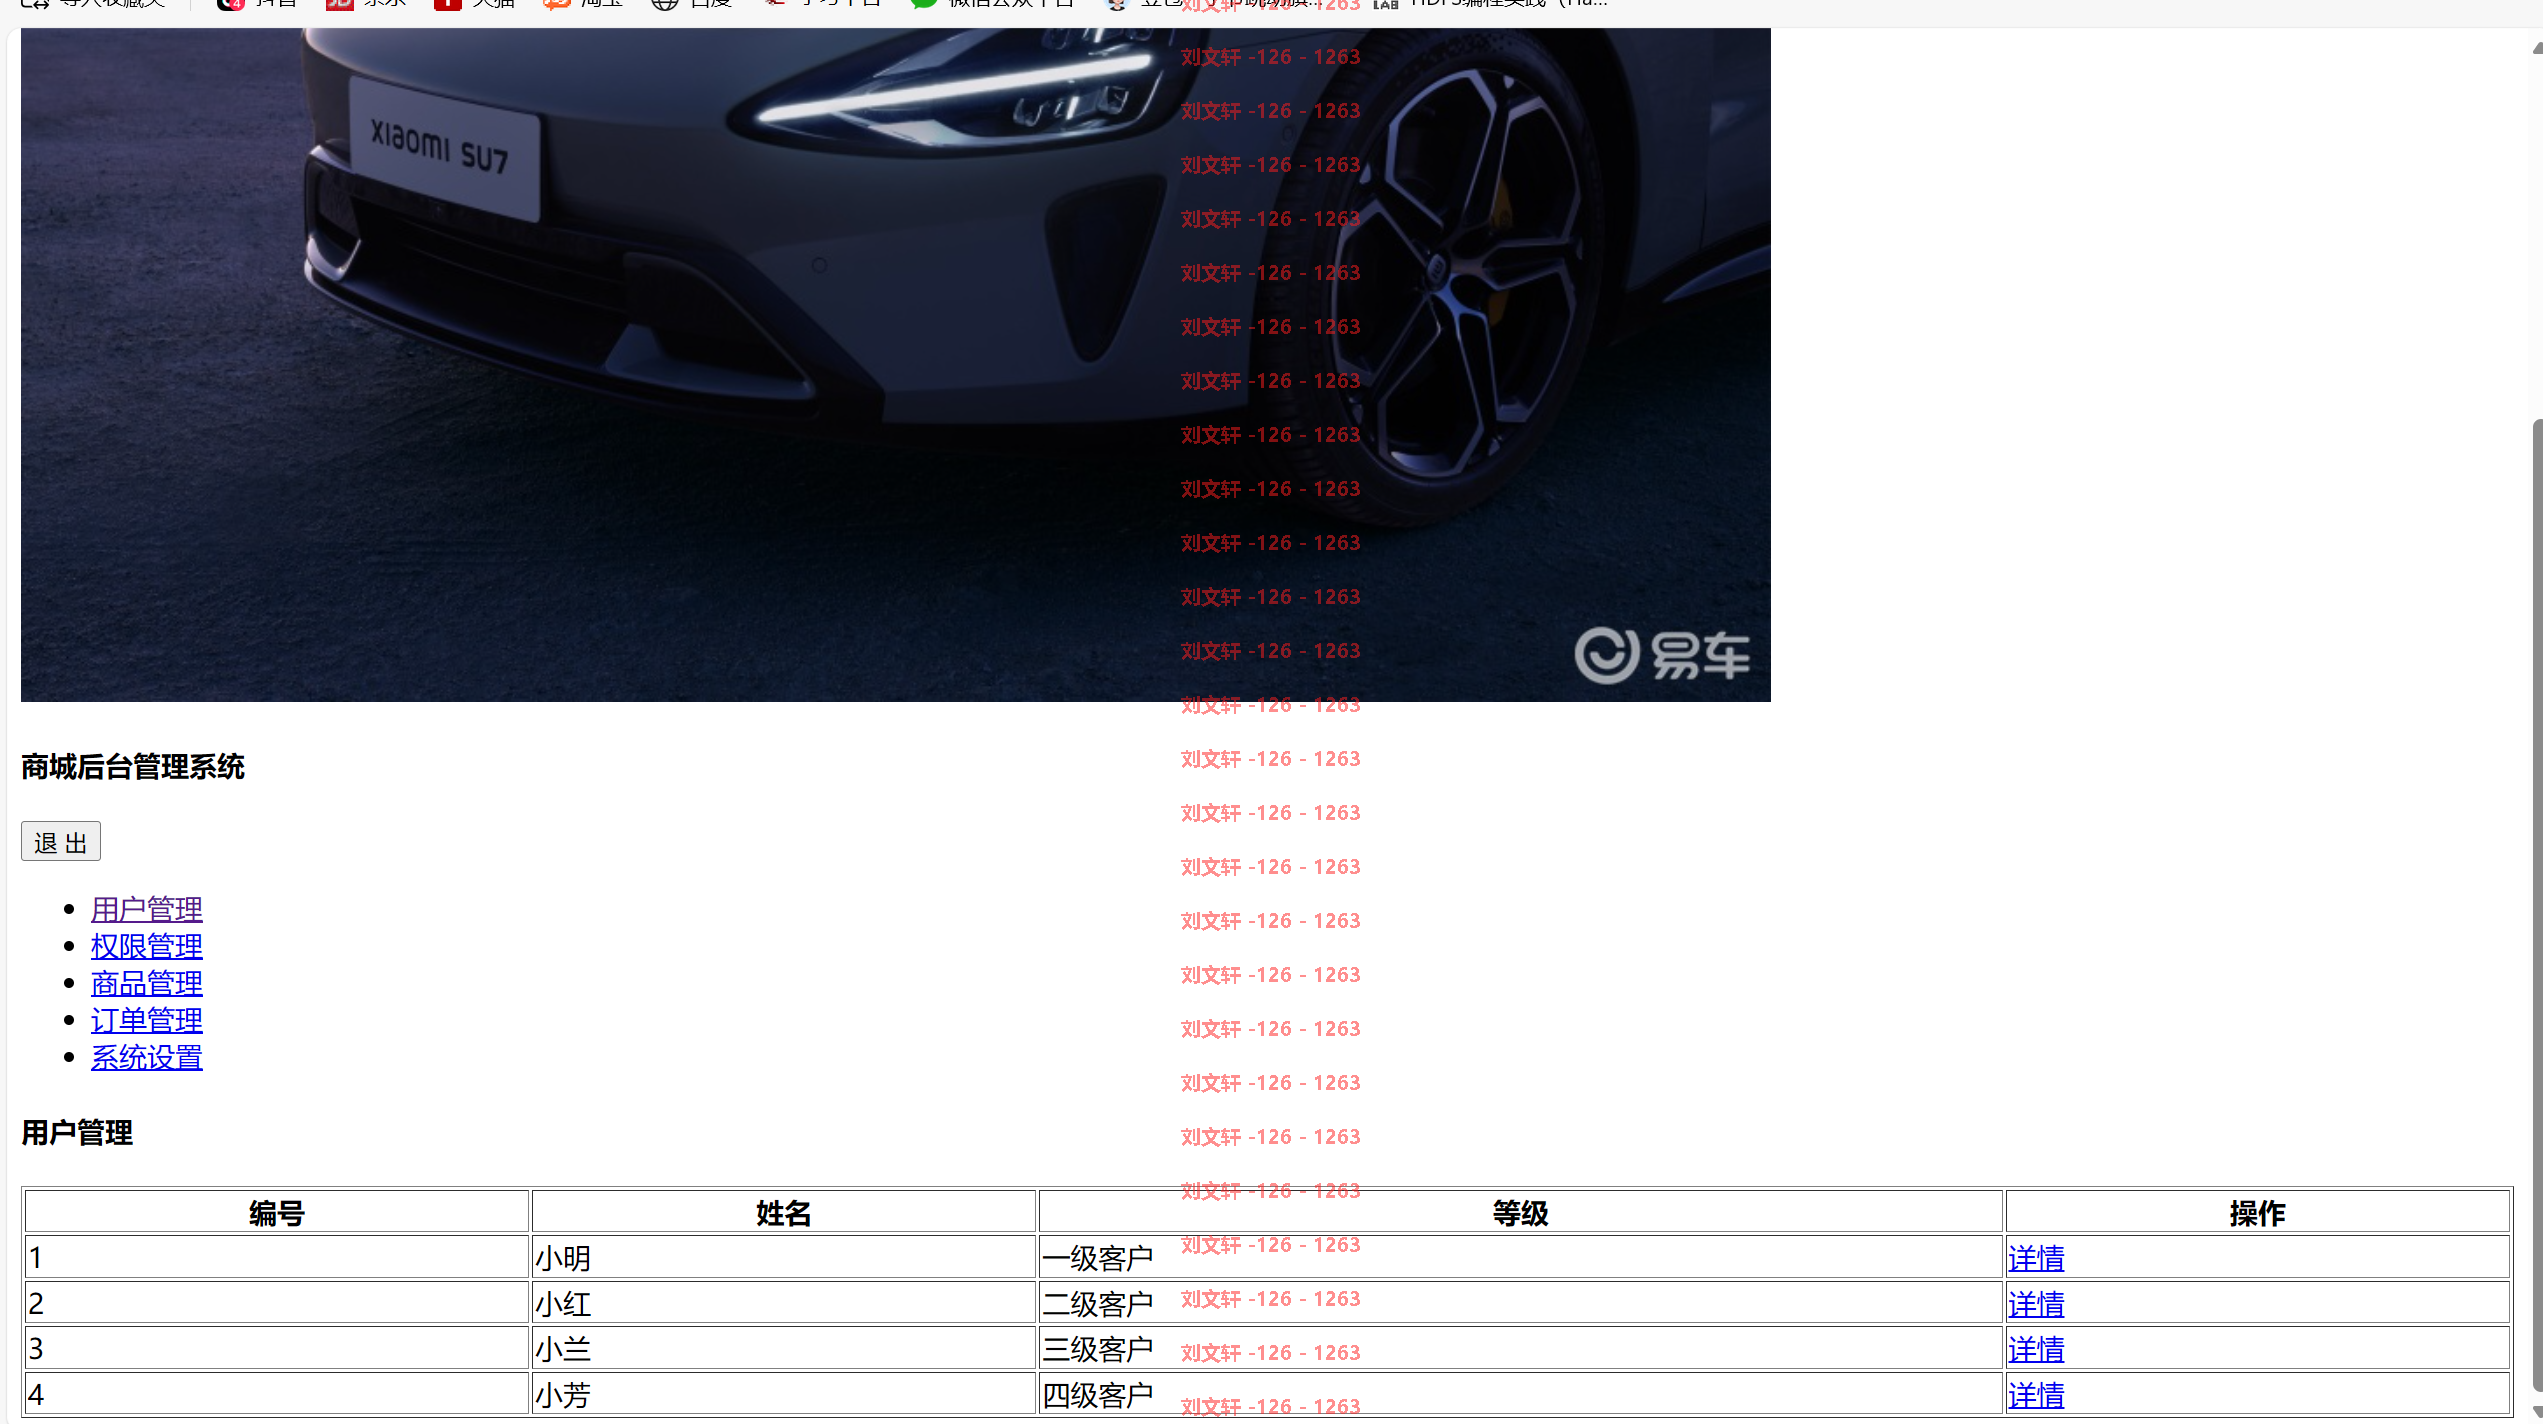Viewport: 2543px width, 1424px height.
Task: View 详情 for user 小红
Action: [x=2036, y=1304]
